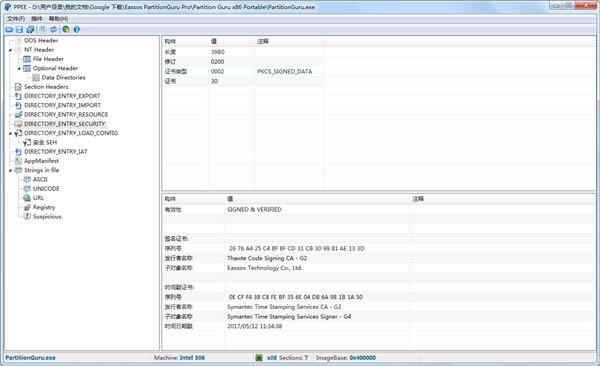Image resolution: width=600 pixels, height=366 pixels.
Task: Click the DIRECTORY_ENTRY_IAT node icon
Action: [x=18, y=152]
